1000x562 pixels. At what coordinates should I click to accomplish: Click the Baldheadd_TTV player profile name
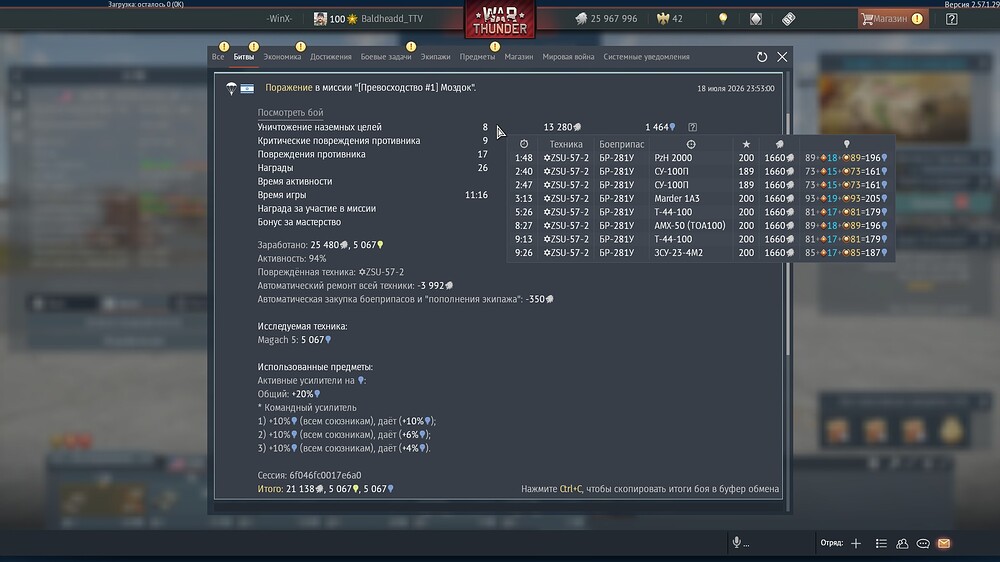click(392, 18)
